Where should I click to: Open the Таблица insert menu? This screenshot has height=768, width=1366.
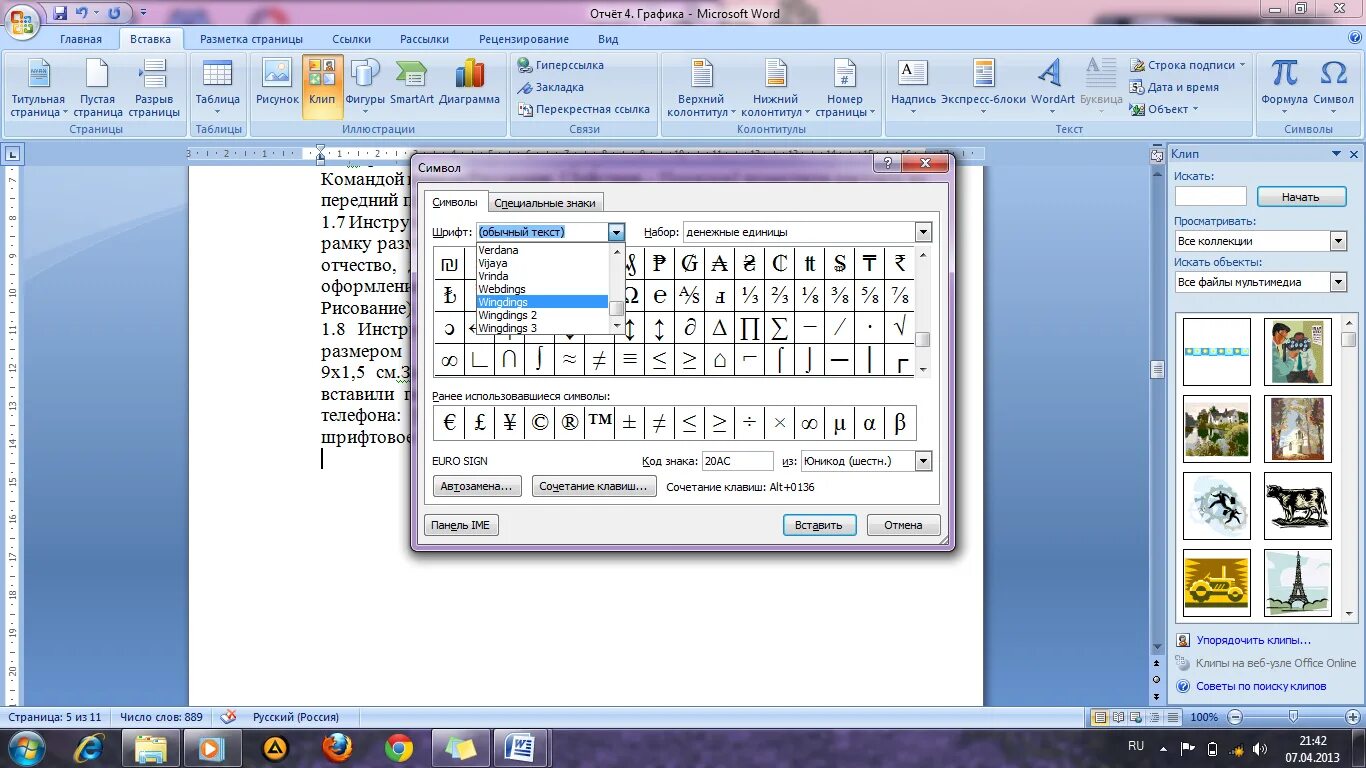[217, 88]
